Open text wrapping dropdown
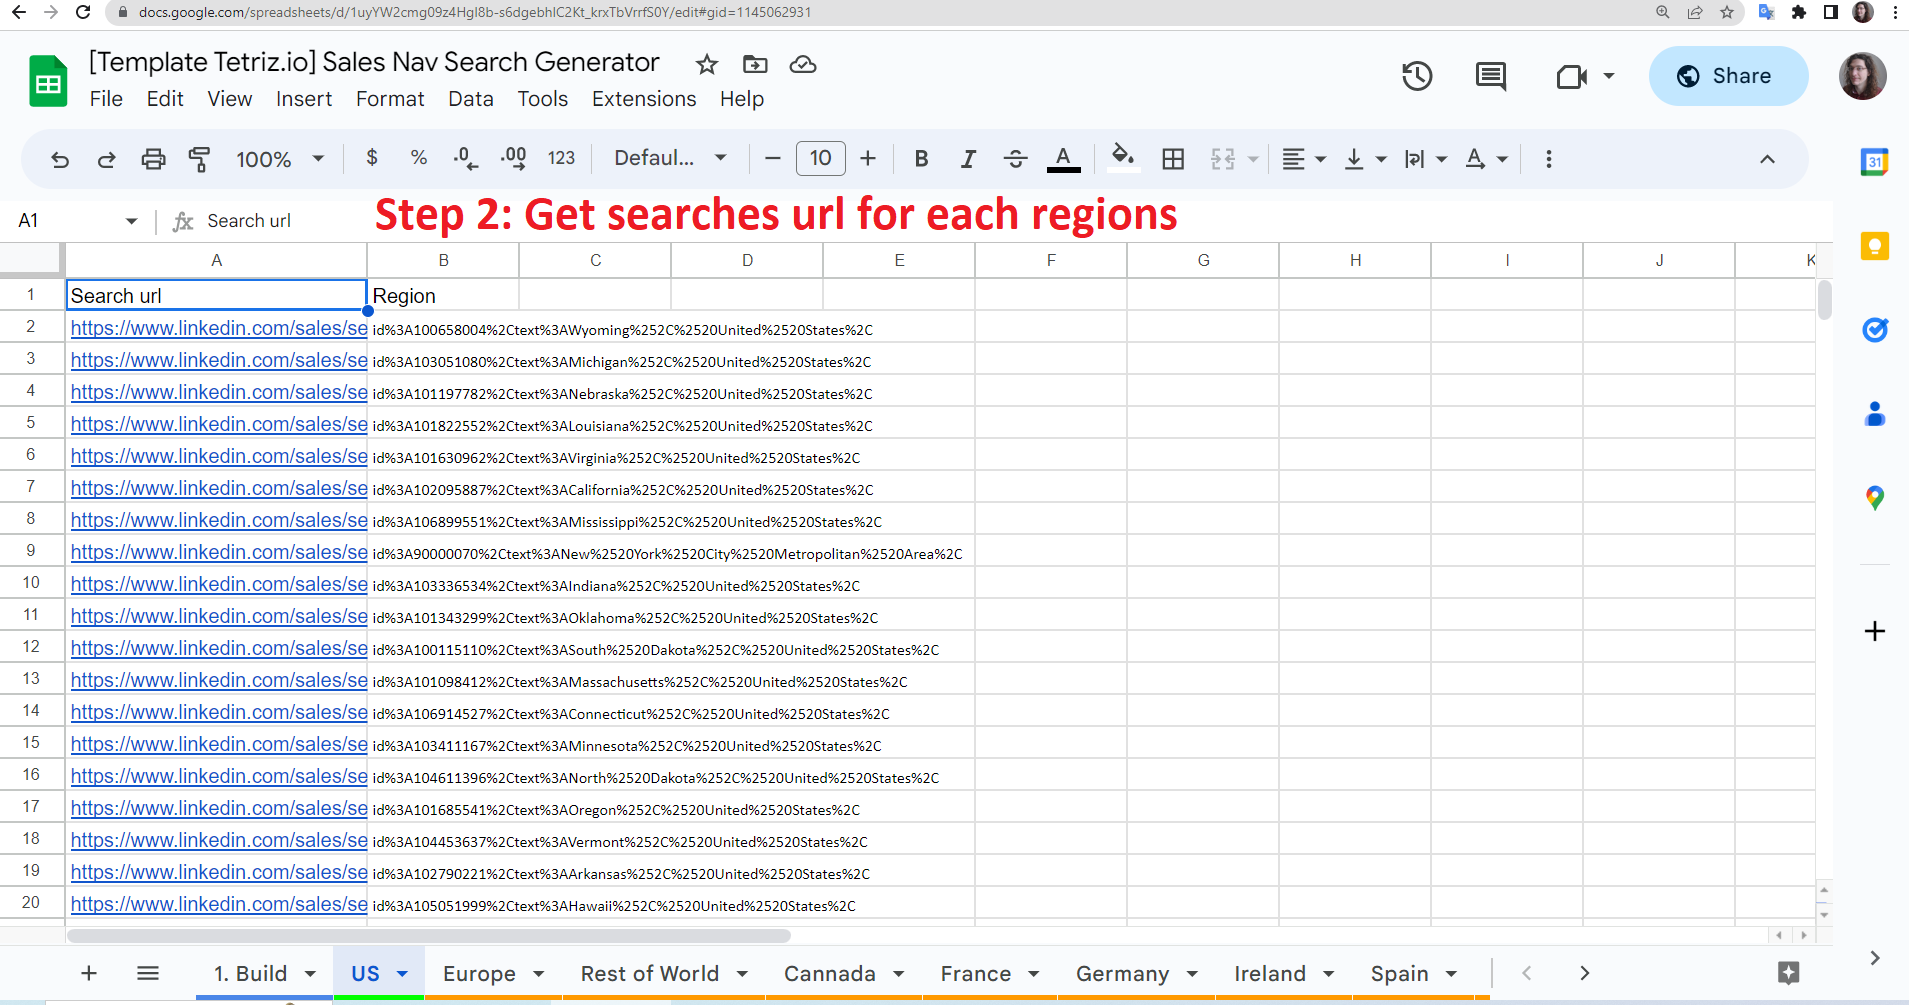 [x=1425, y=159]
